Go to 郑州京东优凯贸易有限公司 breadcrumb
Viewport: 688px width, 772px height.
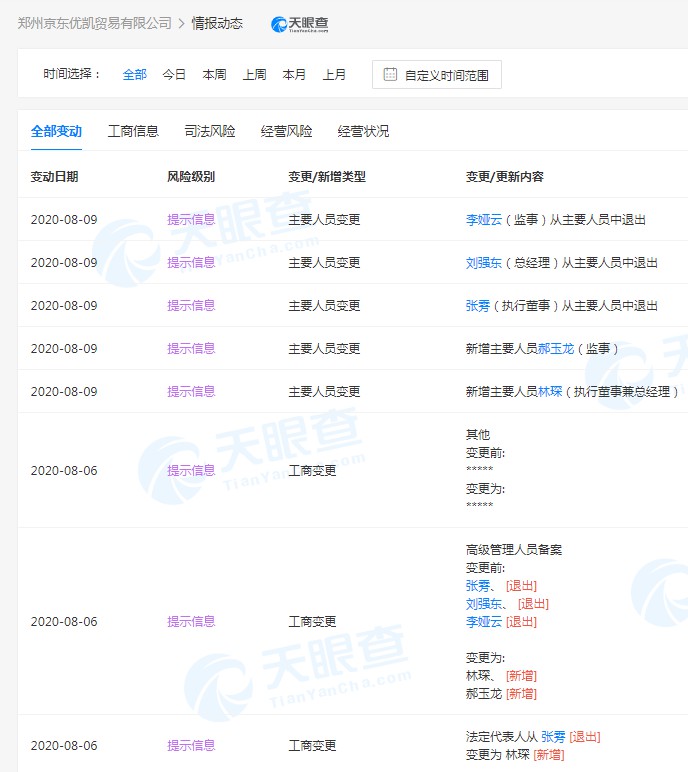(x=95, y=23)
